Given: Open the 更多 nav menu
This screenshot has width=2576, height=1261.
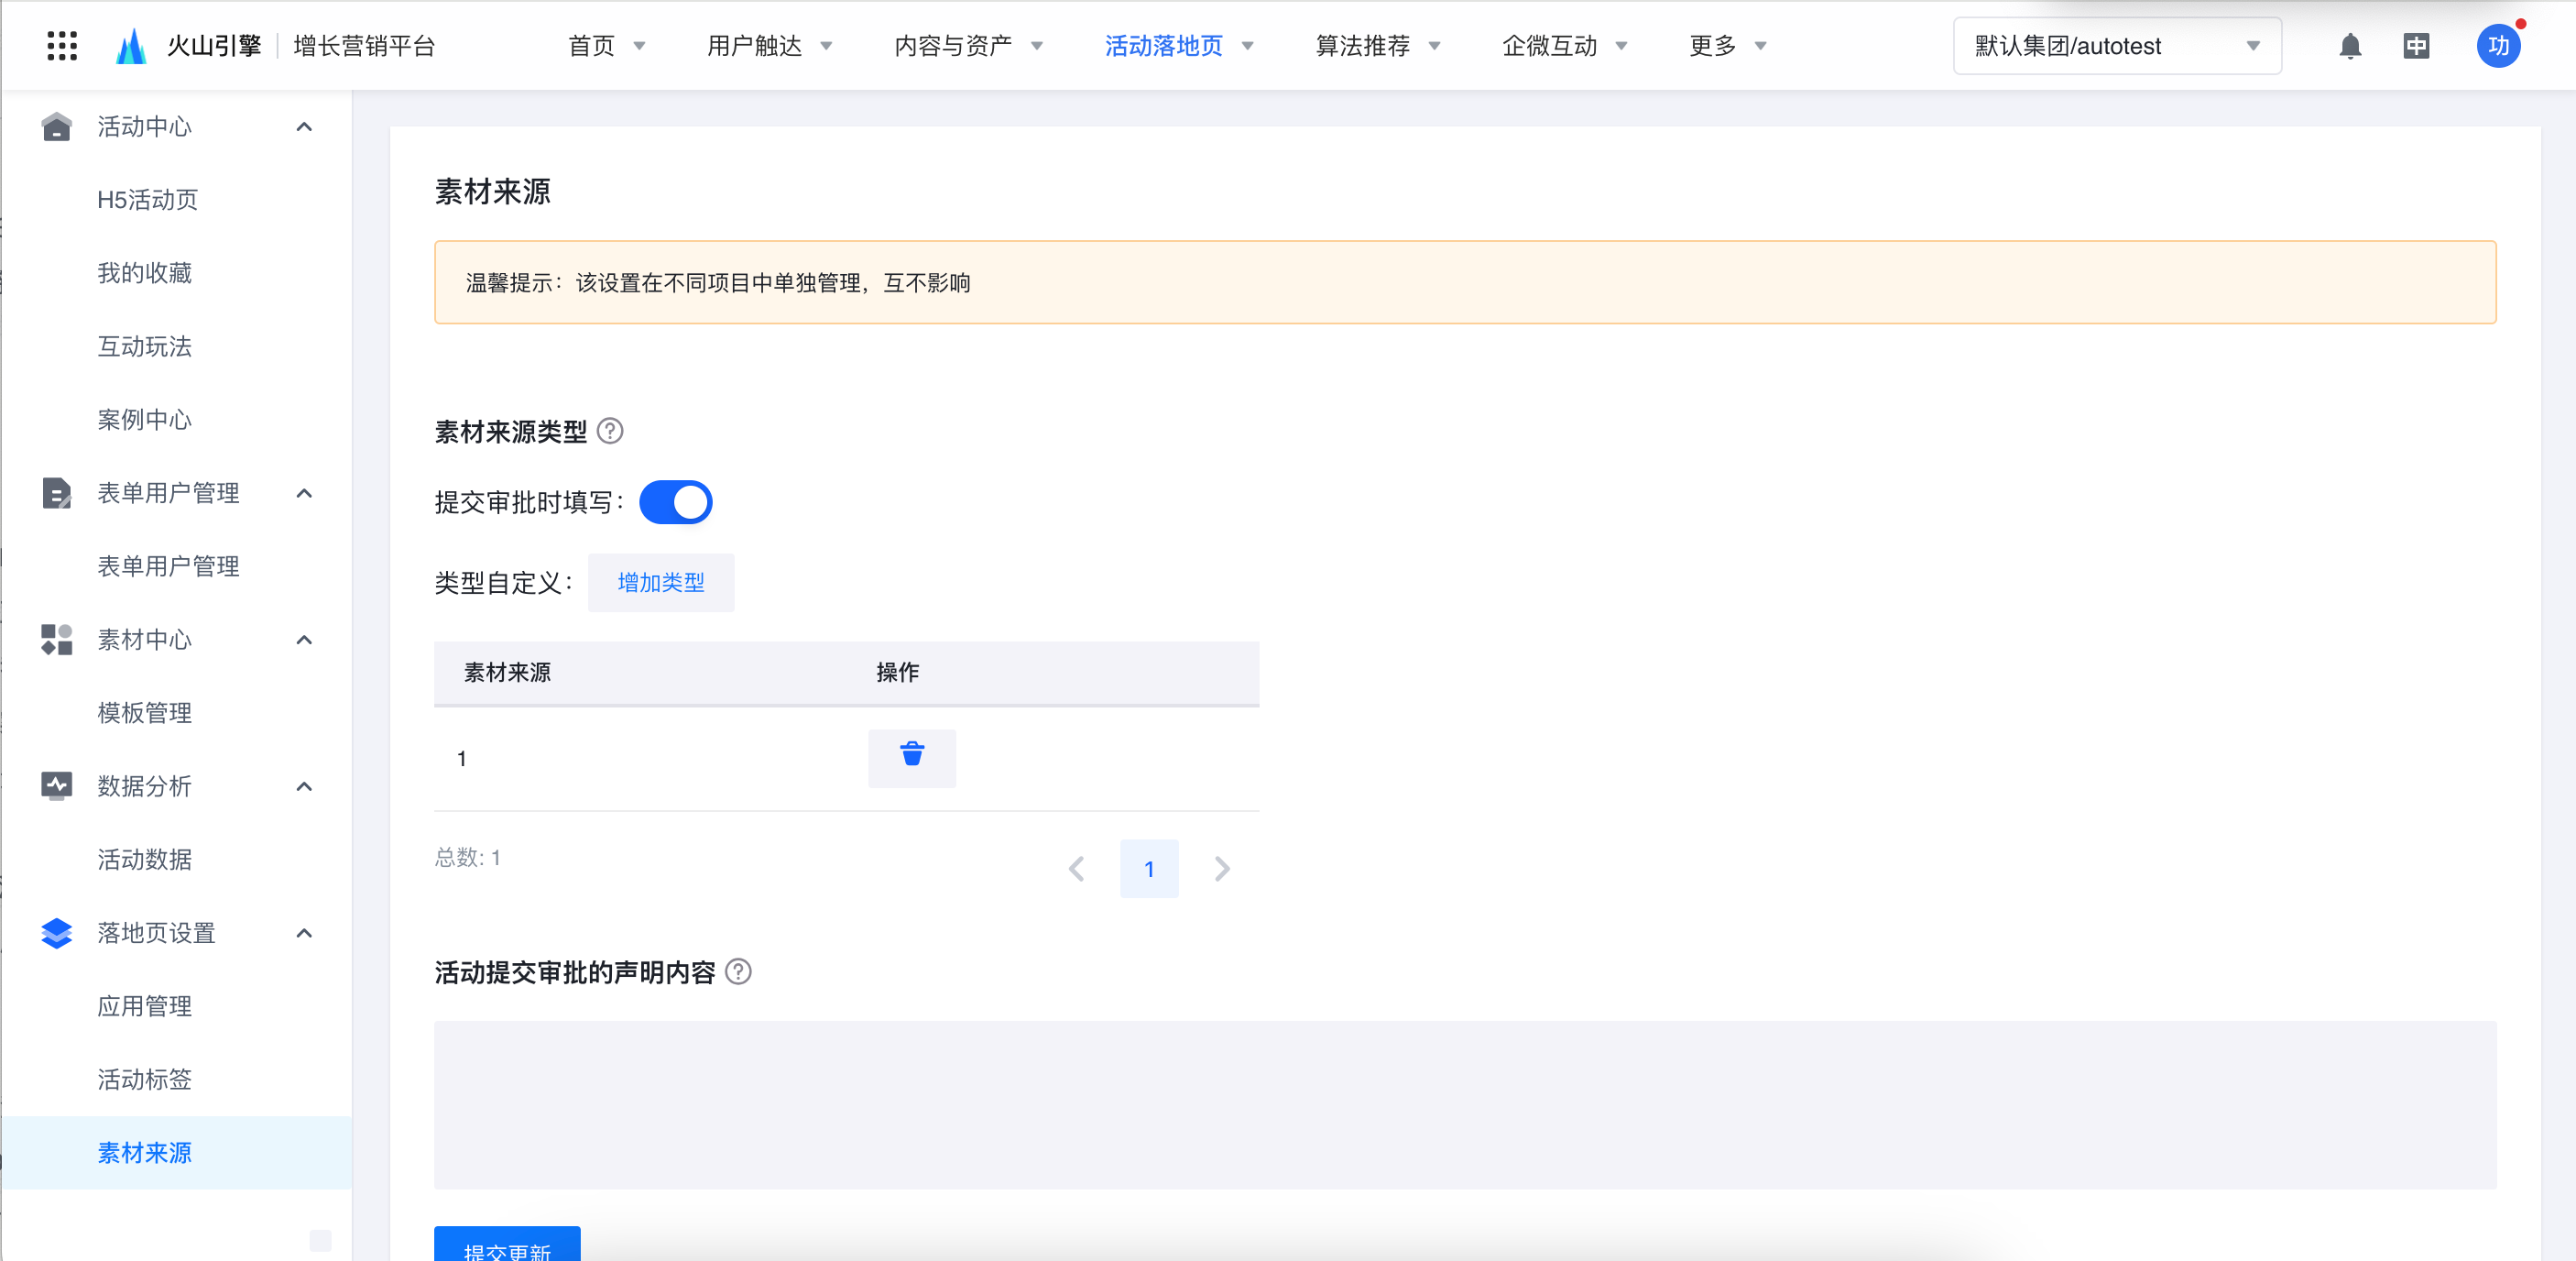Looking at the screenshot, I should tap(1727, 46).
